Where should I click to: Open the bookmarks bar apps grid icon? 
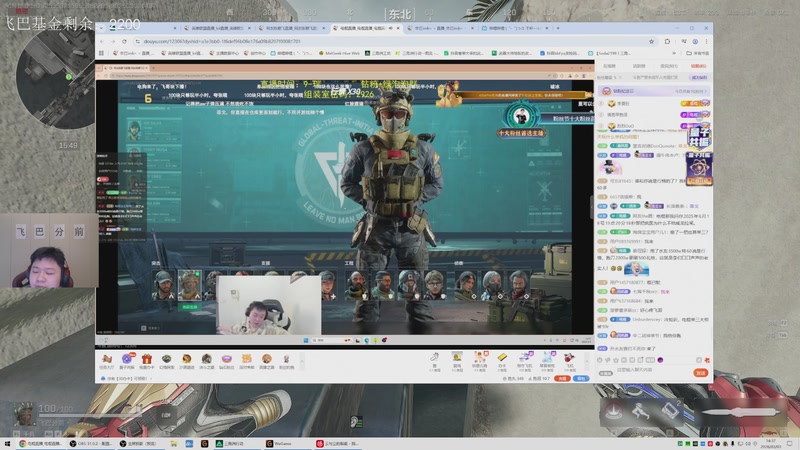(101, 53)
